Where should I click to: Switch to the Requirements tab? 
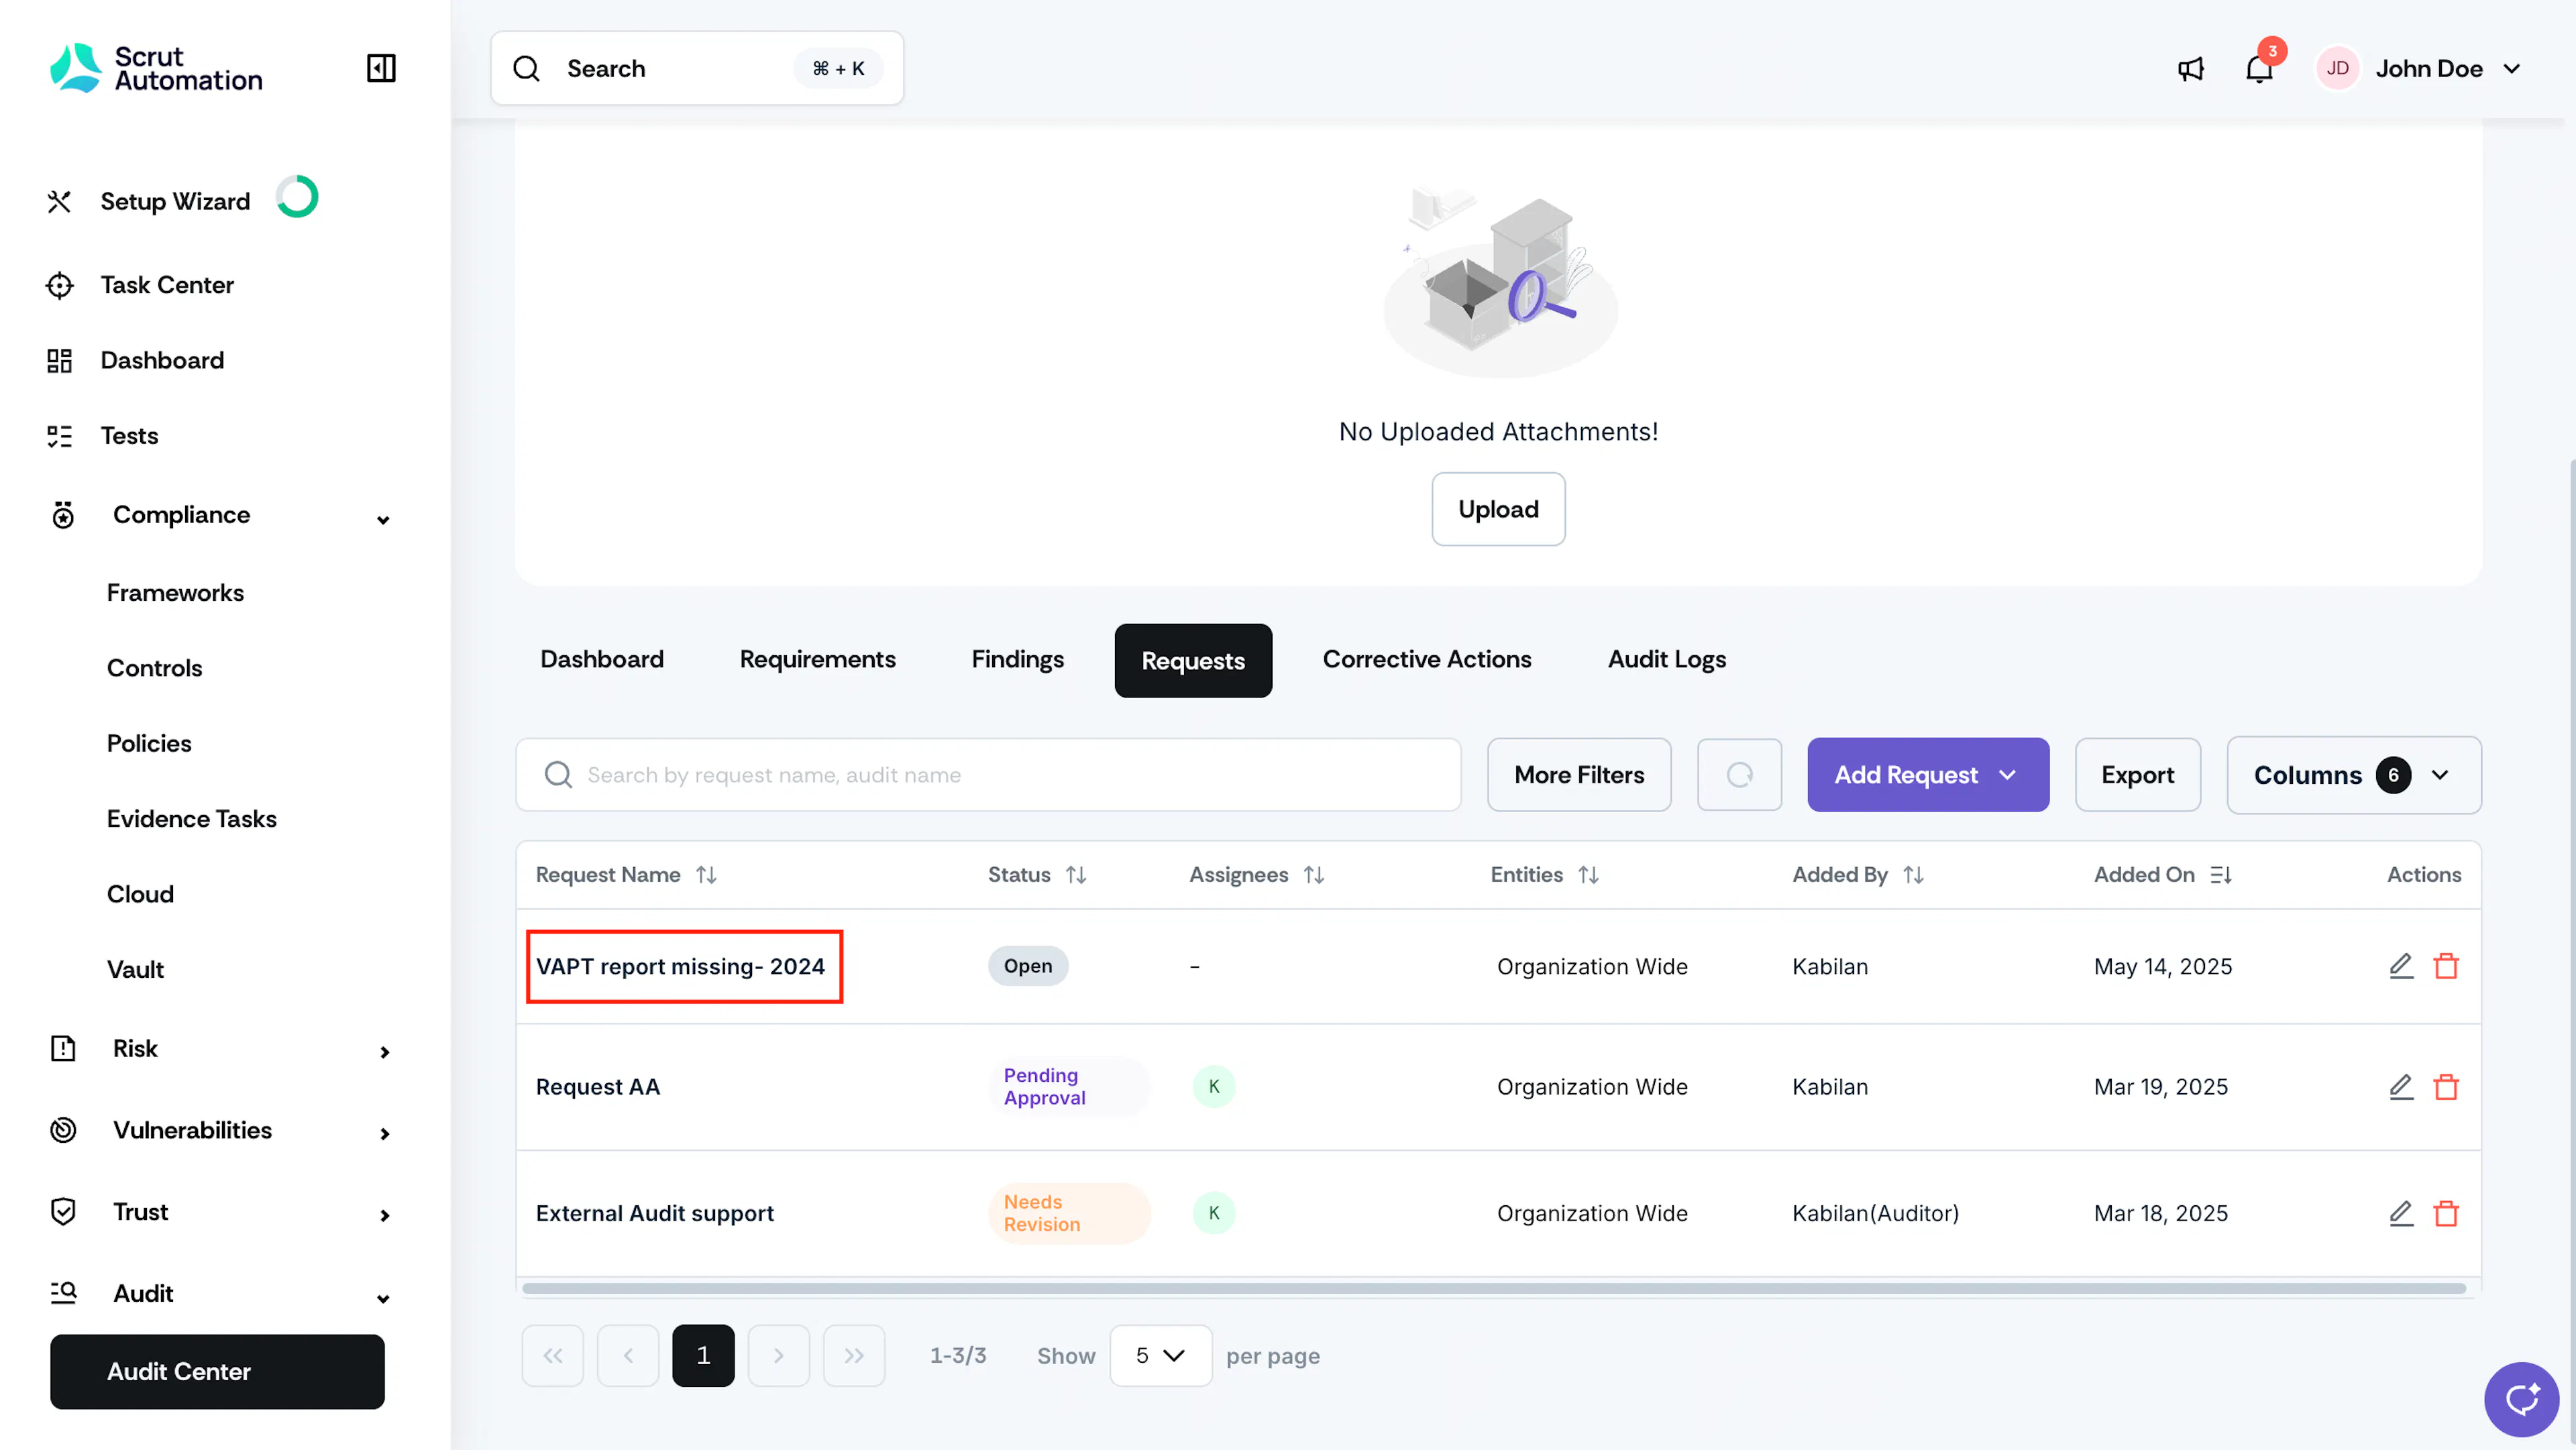click(x=817, y=659)
